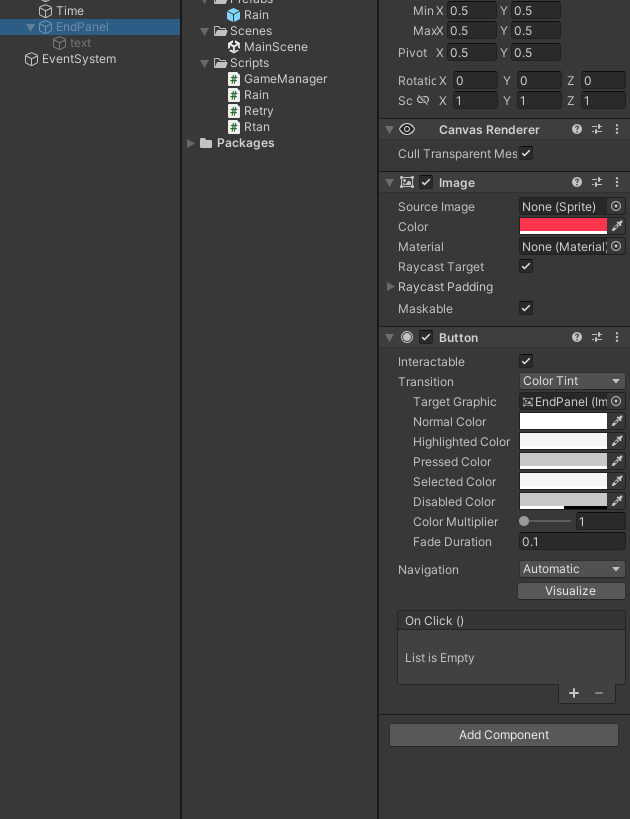Expand Raycast Padding foldout
Screen dimensions: 630x819
[x=390, y=286]
